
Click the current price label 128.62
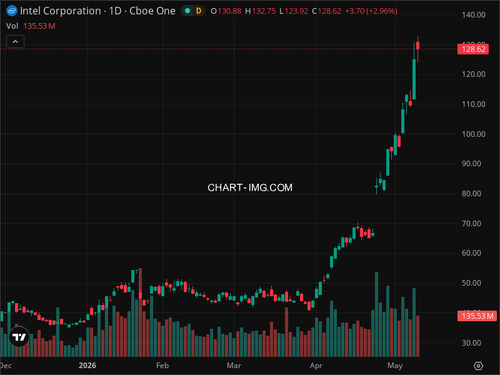coord(473,49)
